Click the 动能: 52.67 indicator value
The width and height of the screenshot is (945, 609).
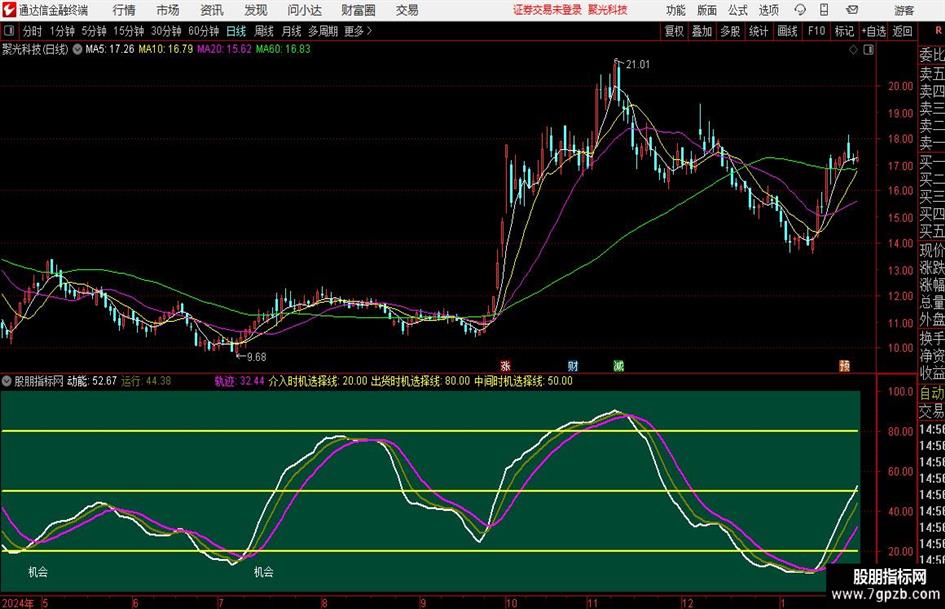tap(92, 381)
